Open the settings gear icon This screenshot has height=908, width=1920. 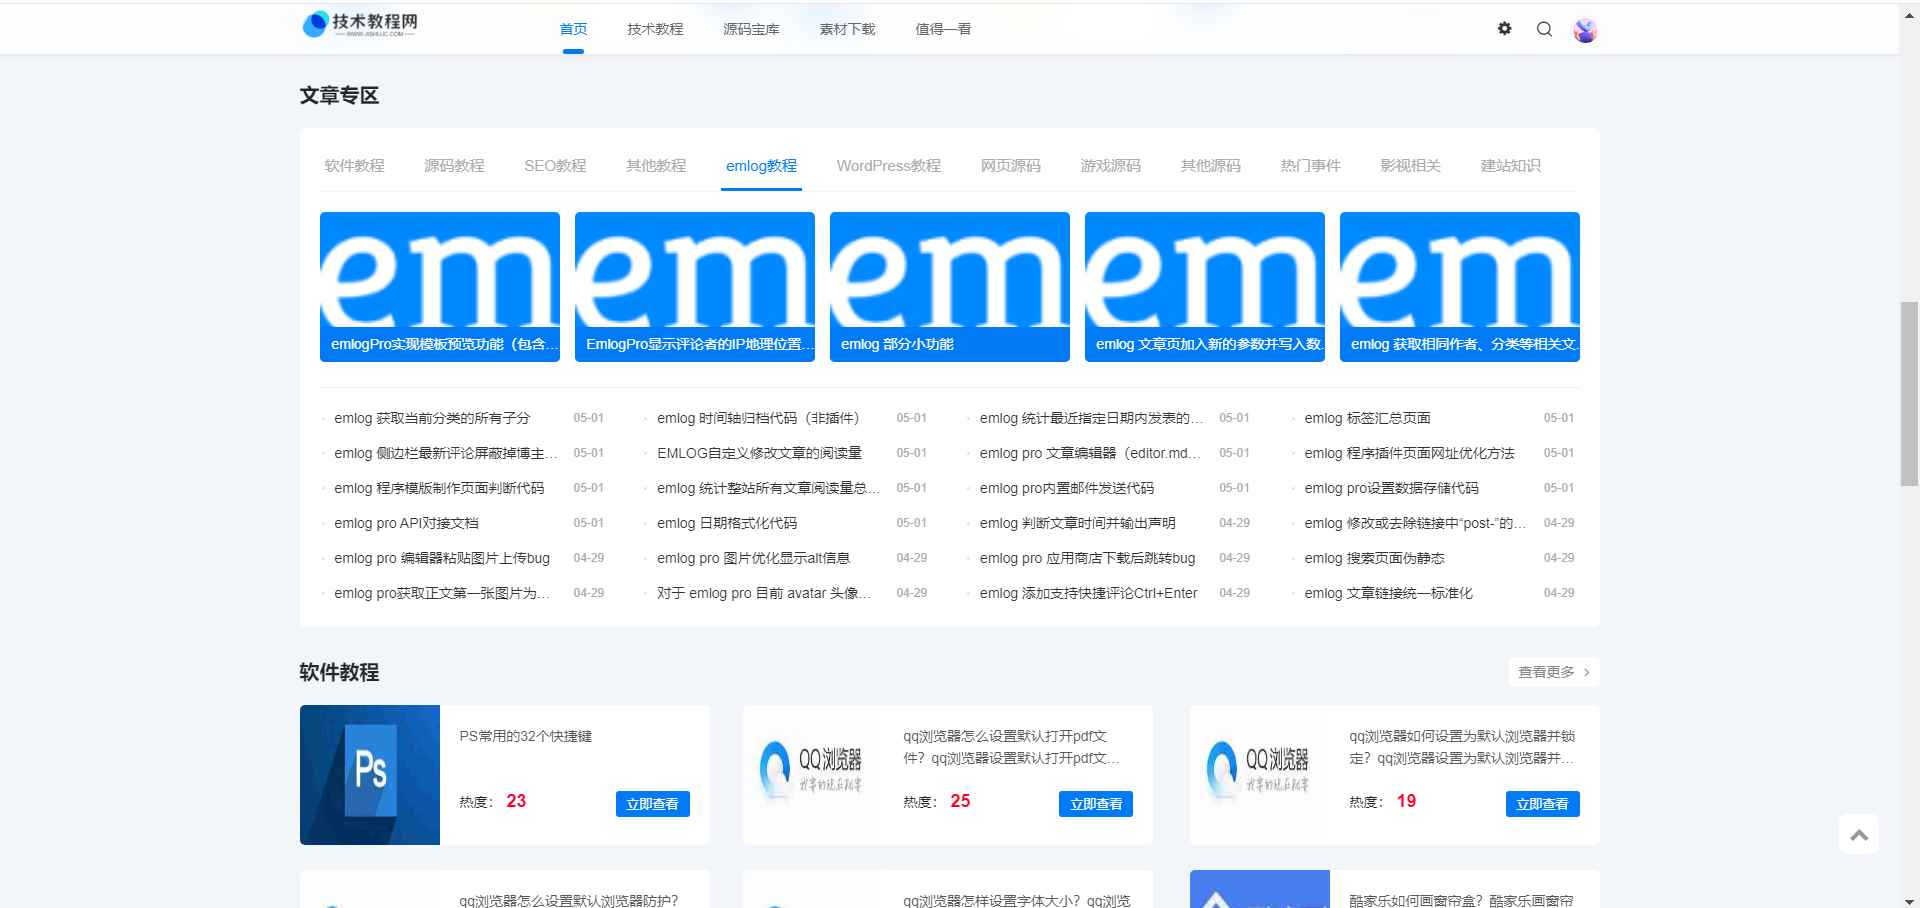pos(1505,29)
